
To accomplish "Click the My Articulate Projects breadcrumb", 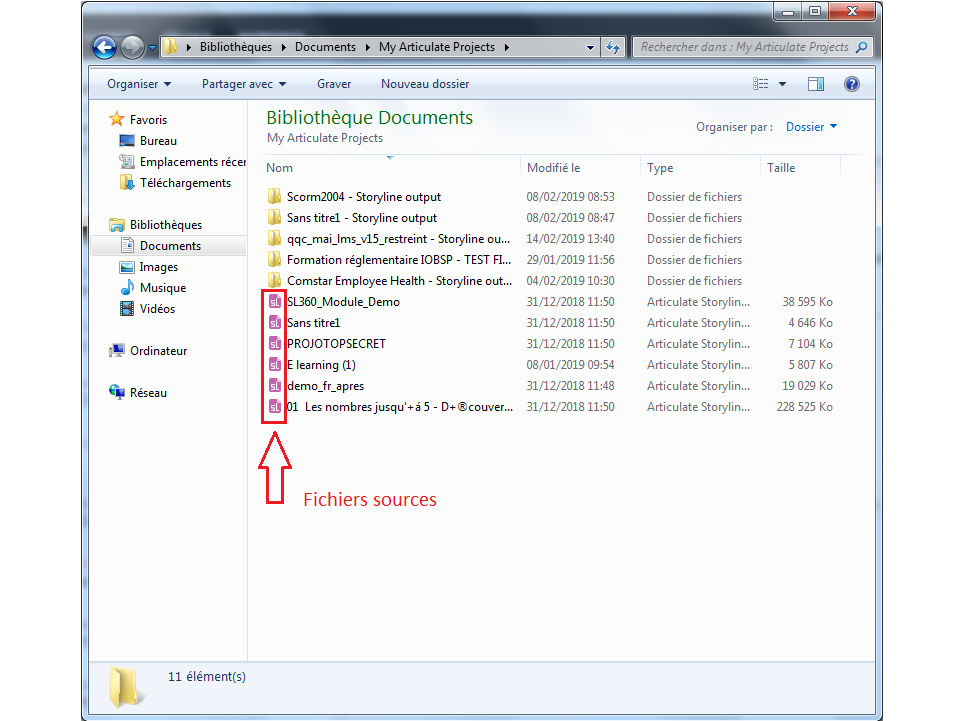I will coord(437,47).
